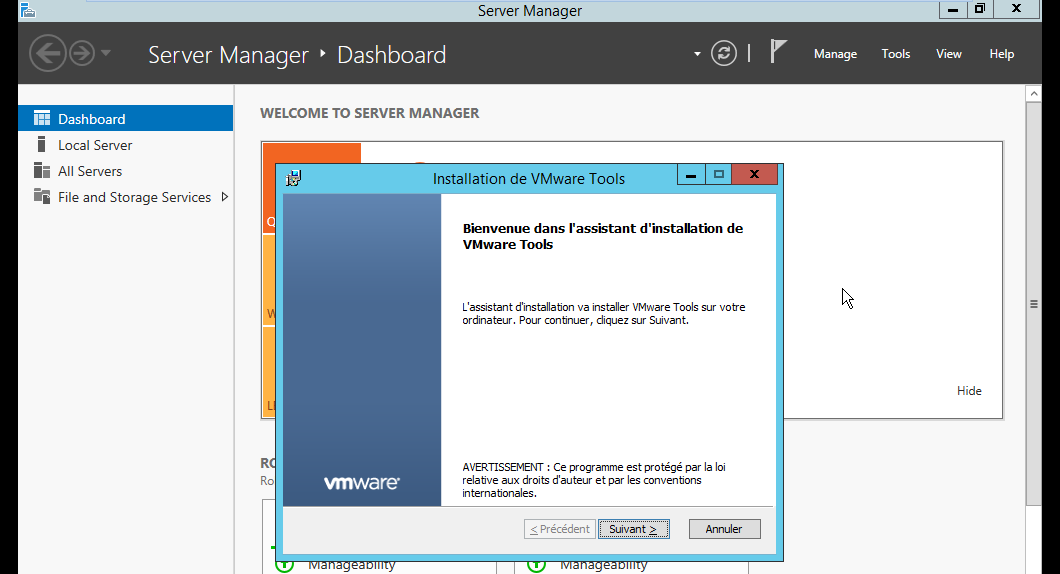The width and height of the screenshot is (1060, 574).
Task: Open the Help menu
Action: [1001, 54]
